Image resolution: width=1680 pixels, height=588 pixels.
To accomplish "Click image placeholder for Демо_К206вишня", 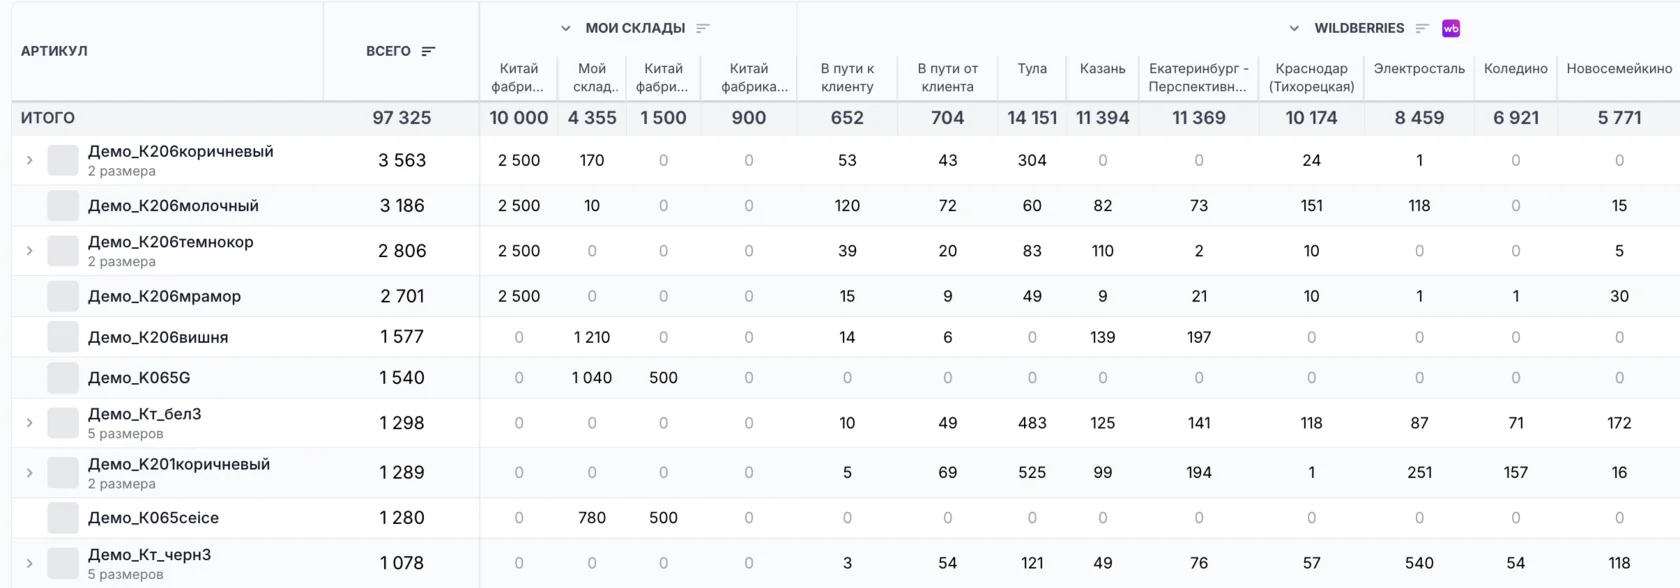I will tap(63, 337).
